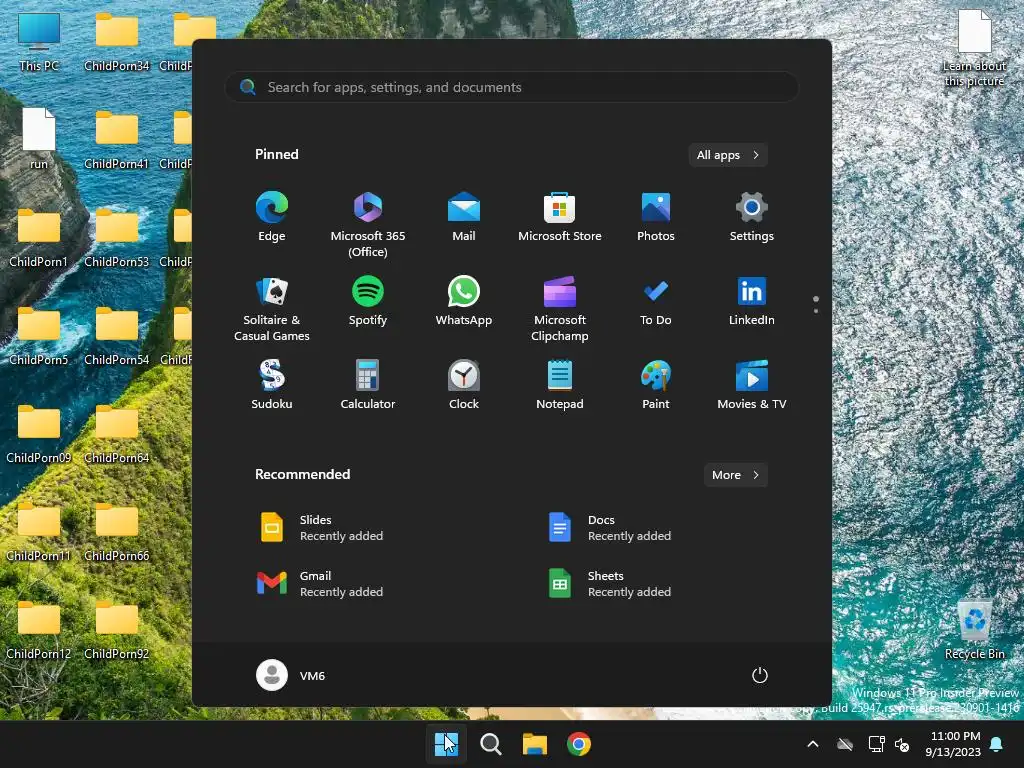Launch Notepad

[560, 385]
